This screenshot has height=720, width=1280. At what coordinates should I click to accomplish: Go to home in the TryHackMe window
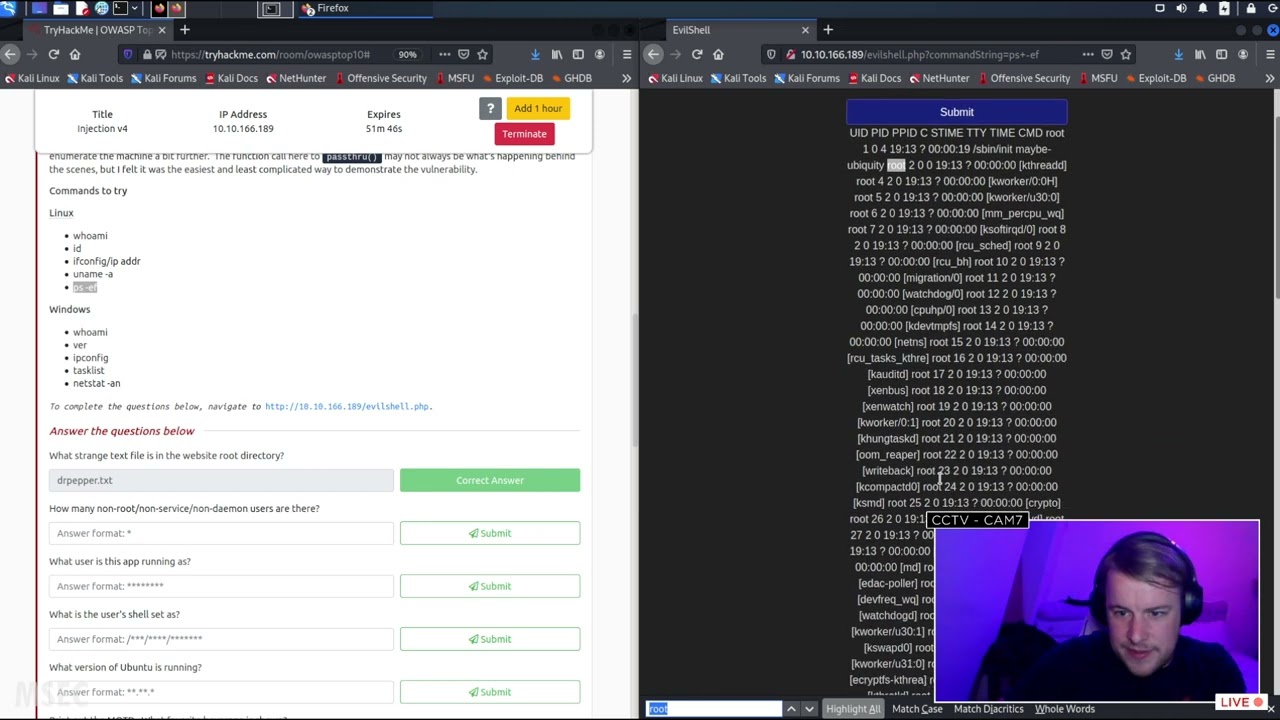coord(75,54)
